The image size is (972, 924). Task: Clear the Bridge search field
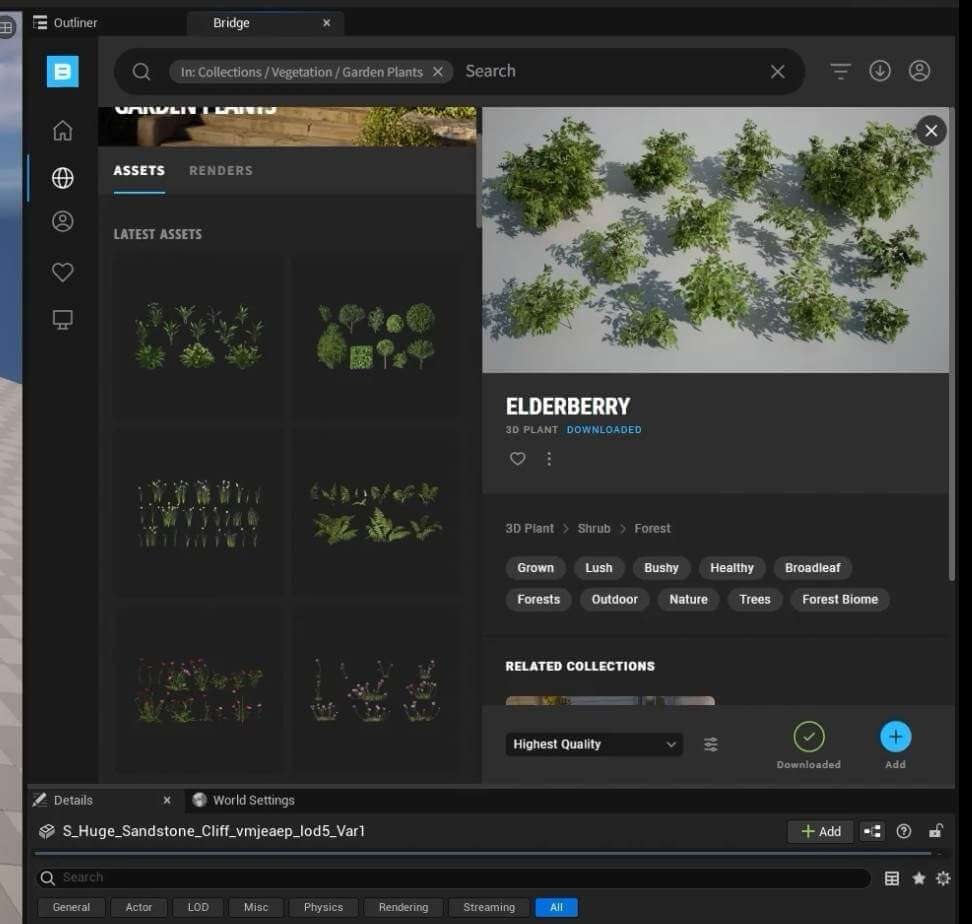[x=777, y=72]
